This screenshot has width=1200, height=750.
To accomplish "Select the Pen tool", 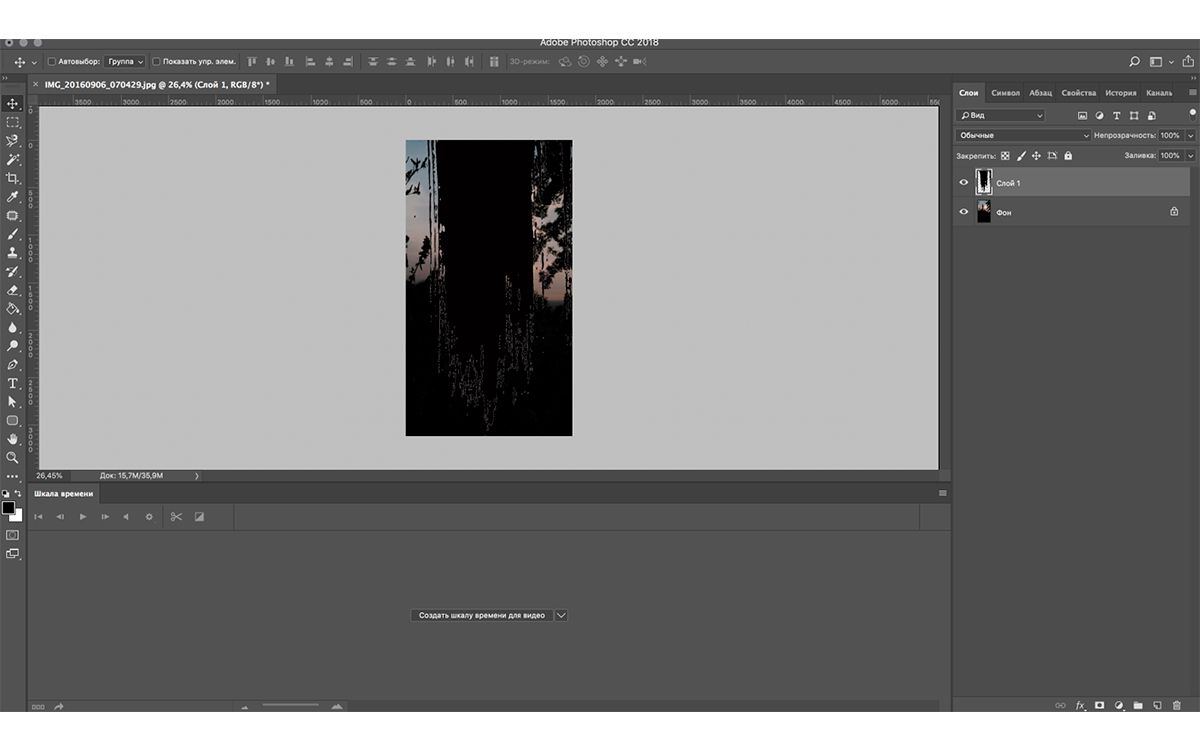I will click(13, 365).
